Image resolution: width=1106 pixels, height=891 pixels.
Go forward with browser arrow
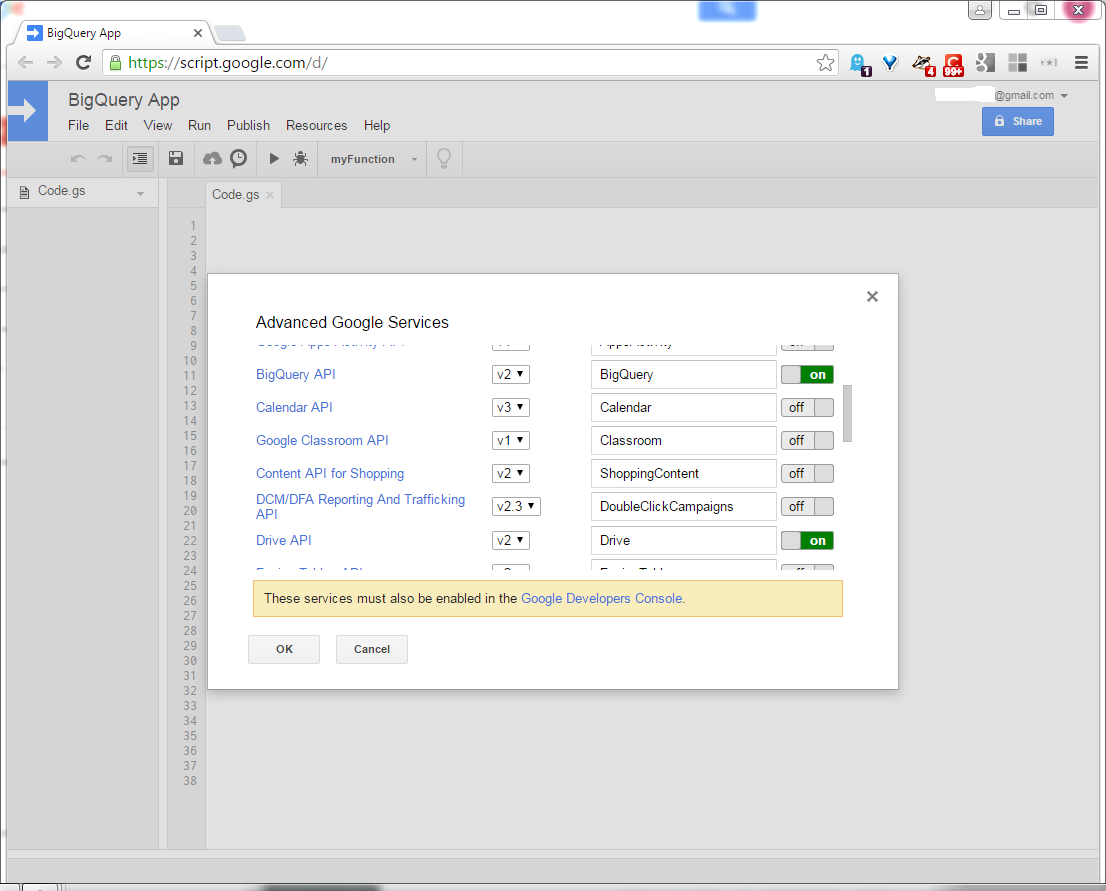(54, 62)
